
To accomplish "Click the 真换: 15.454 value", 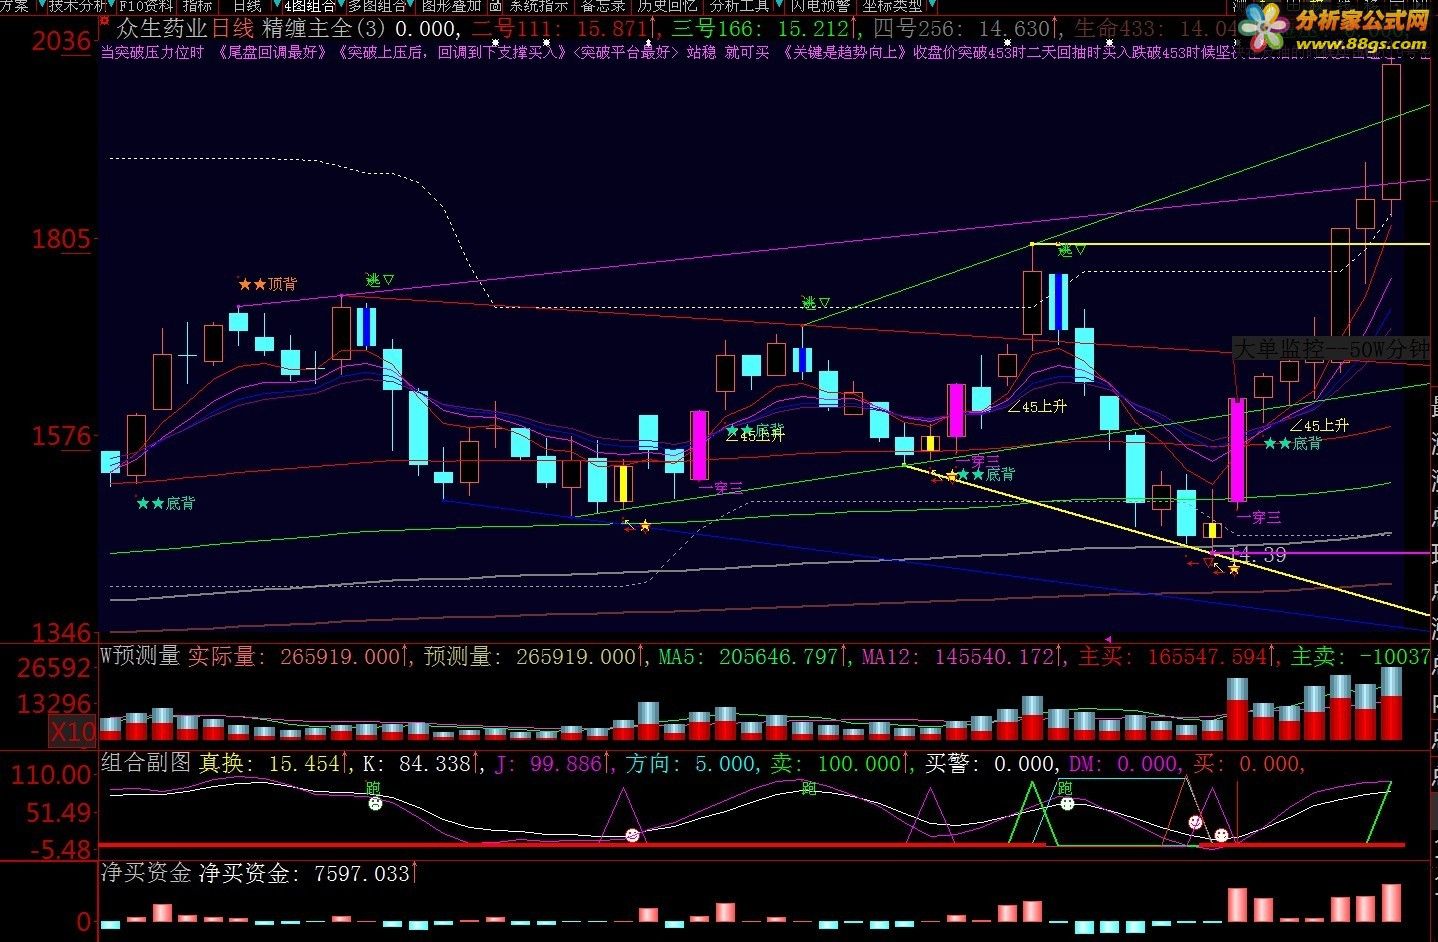I will point(270,763).
